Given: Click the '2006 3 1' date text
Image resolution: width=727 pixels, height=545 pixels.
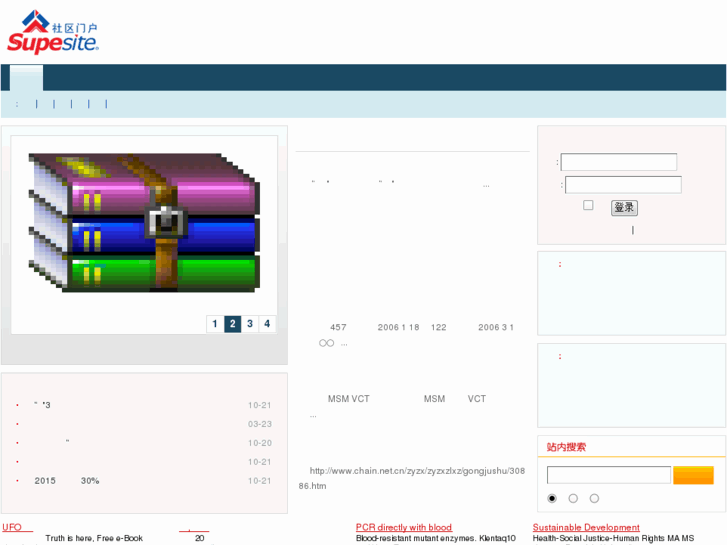Looking at the screenshot, I should [496, 327].
